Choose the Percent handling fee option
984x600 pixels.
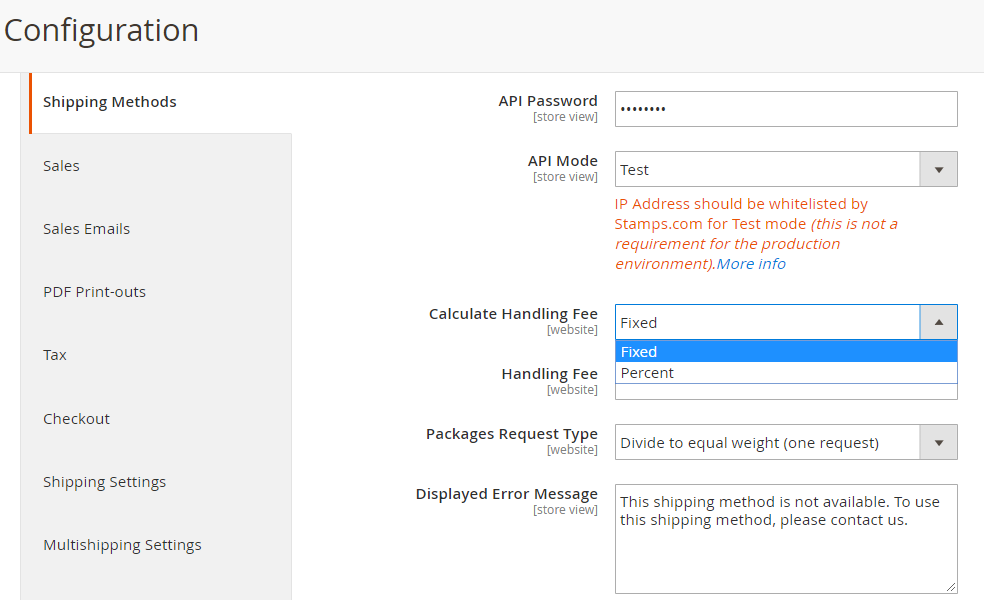pos(785,373)
